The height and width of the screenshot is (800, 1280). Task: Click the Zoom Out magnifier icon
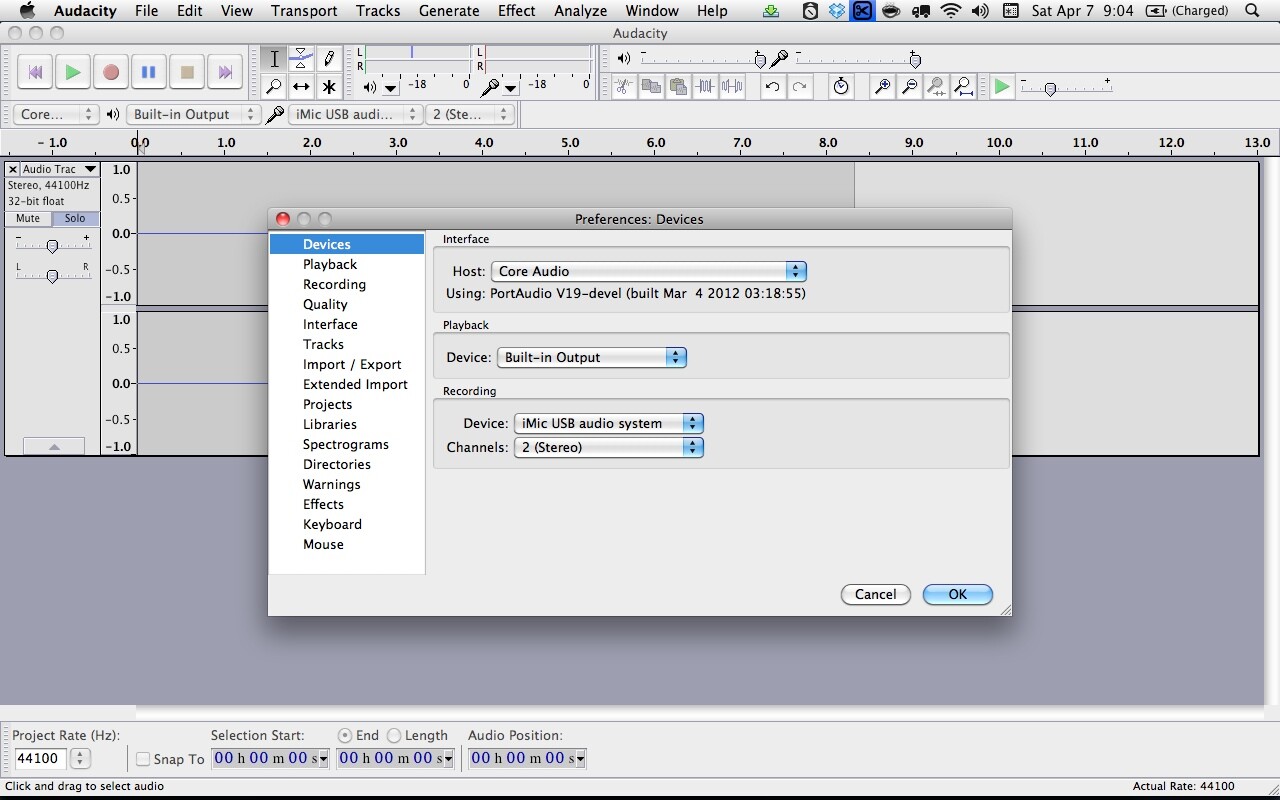coord(909,87)
